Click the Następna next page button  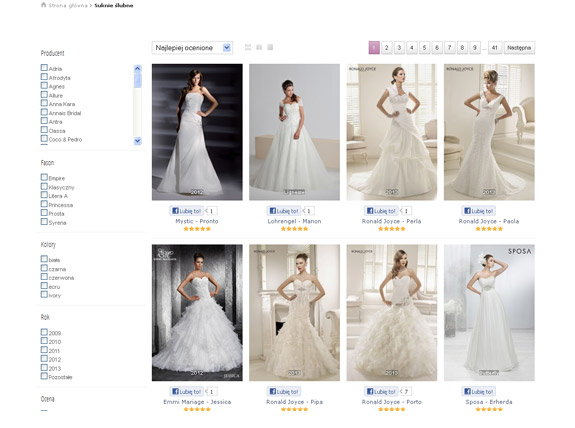coord(519,48)
